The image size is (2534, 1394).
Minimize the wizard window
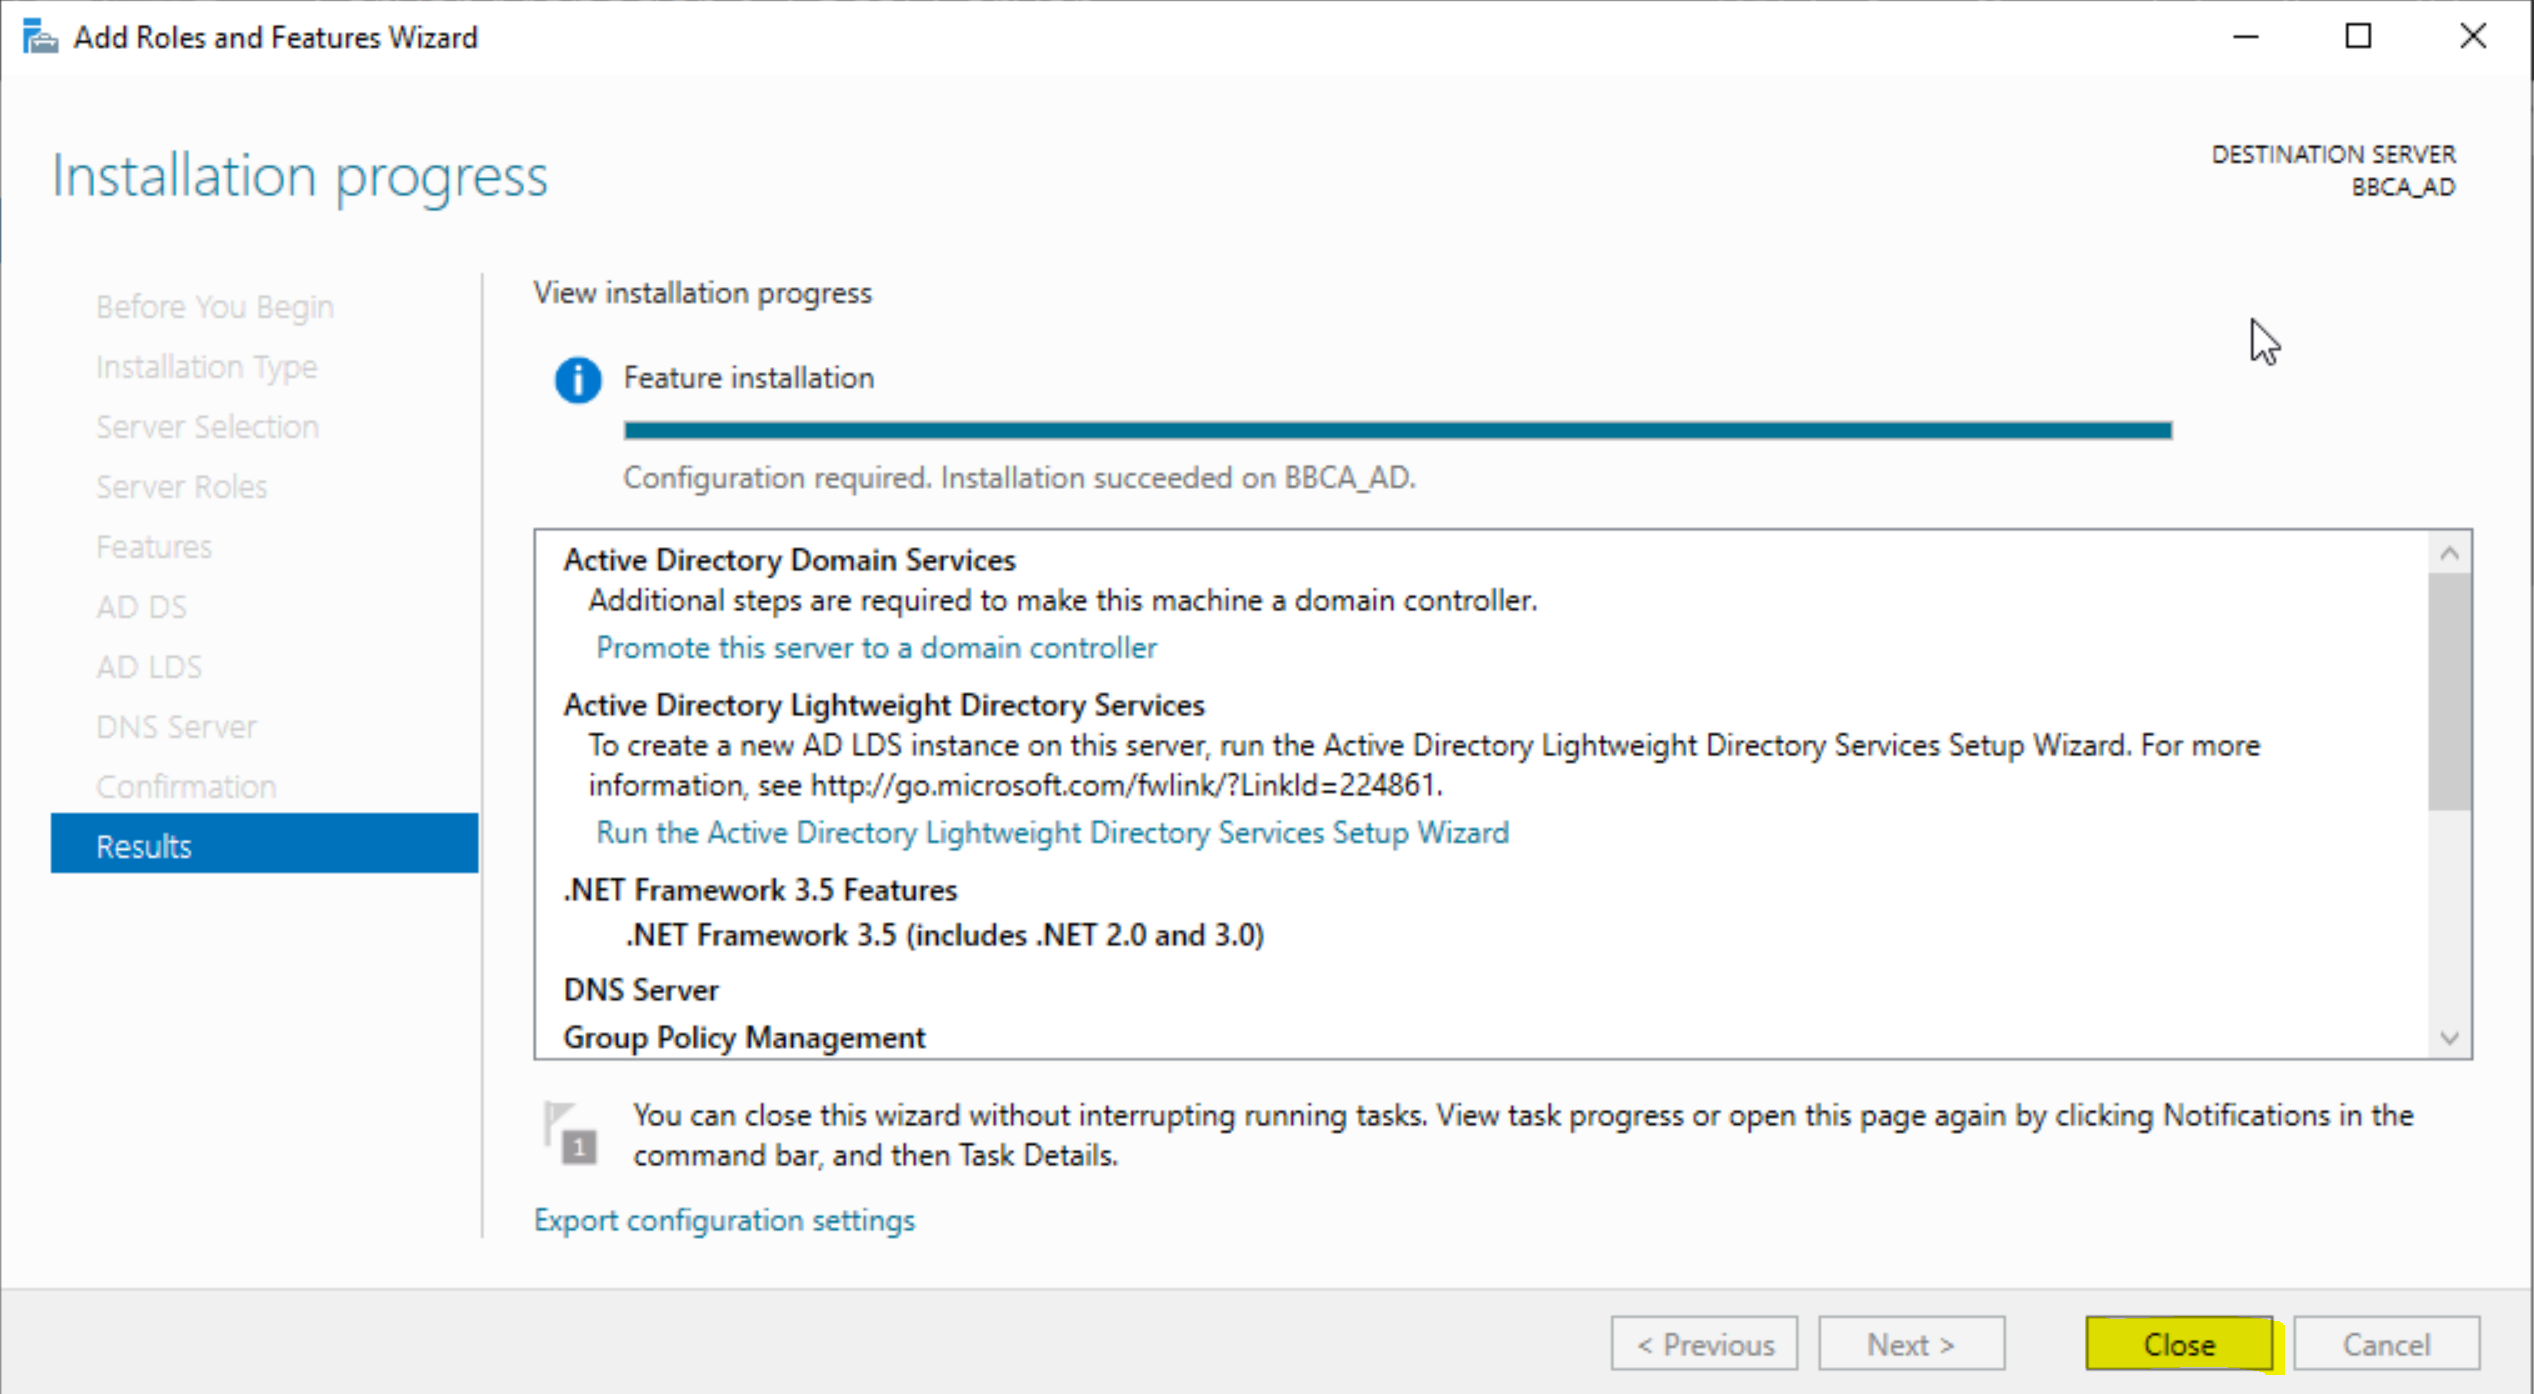pyautogui.click(x=2246, y=37)
